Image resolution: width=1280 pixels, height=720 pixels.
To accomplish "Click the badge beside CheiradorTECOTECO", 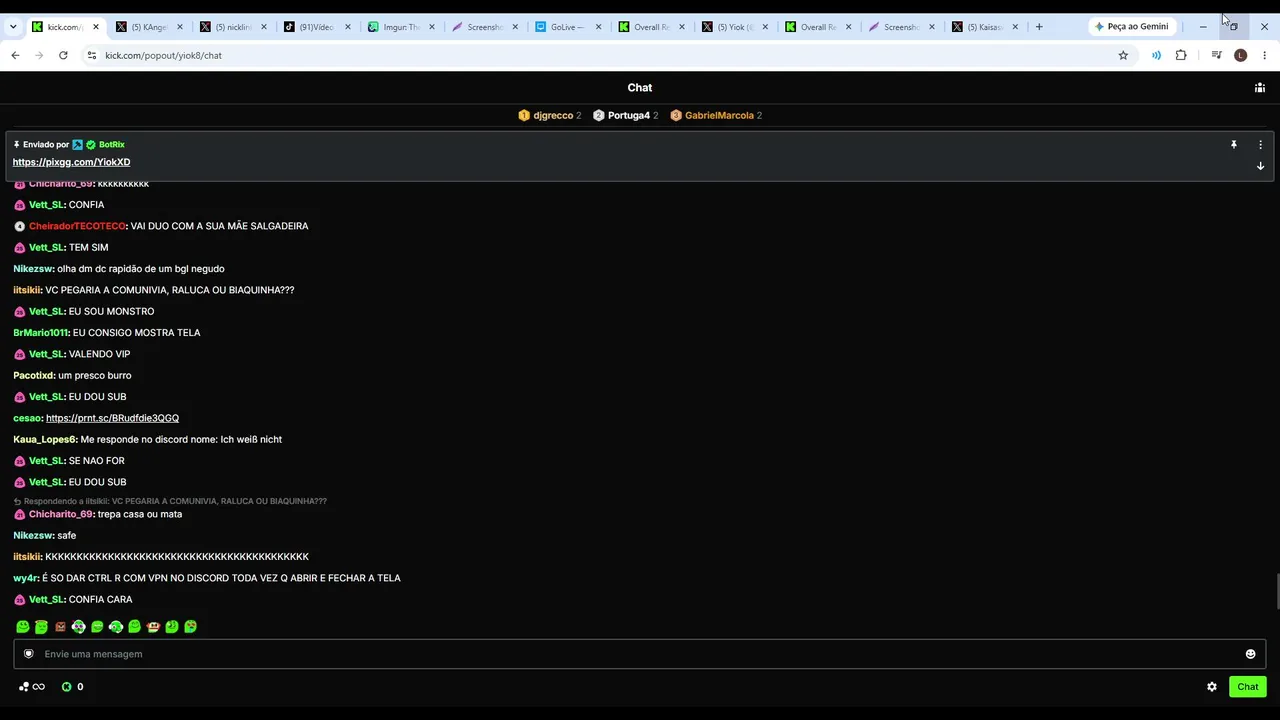I will point(19,226).
